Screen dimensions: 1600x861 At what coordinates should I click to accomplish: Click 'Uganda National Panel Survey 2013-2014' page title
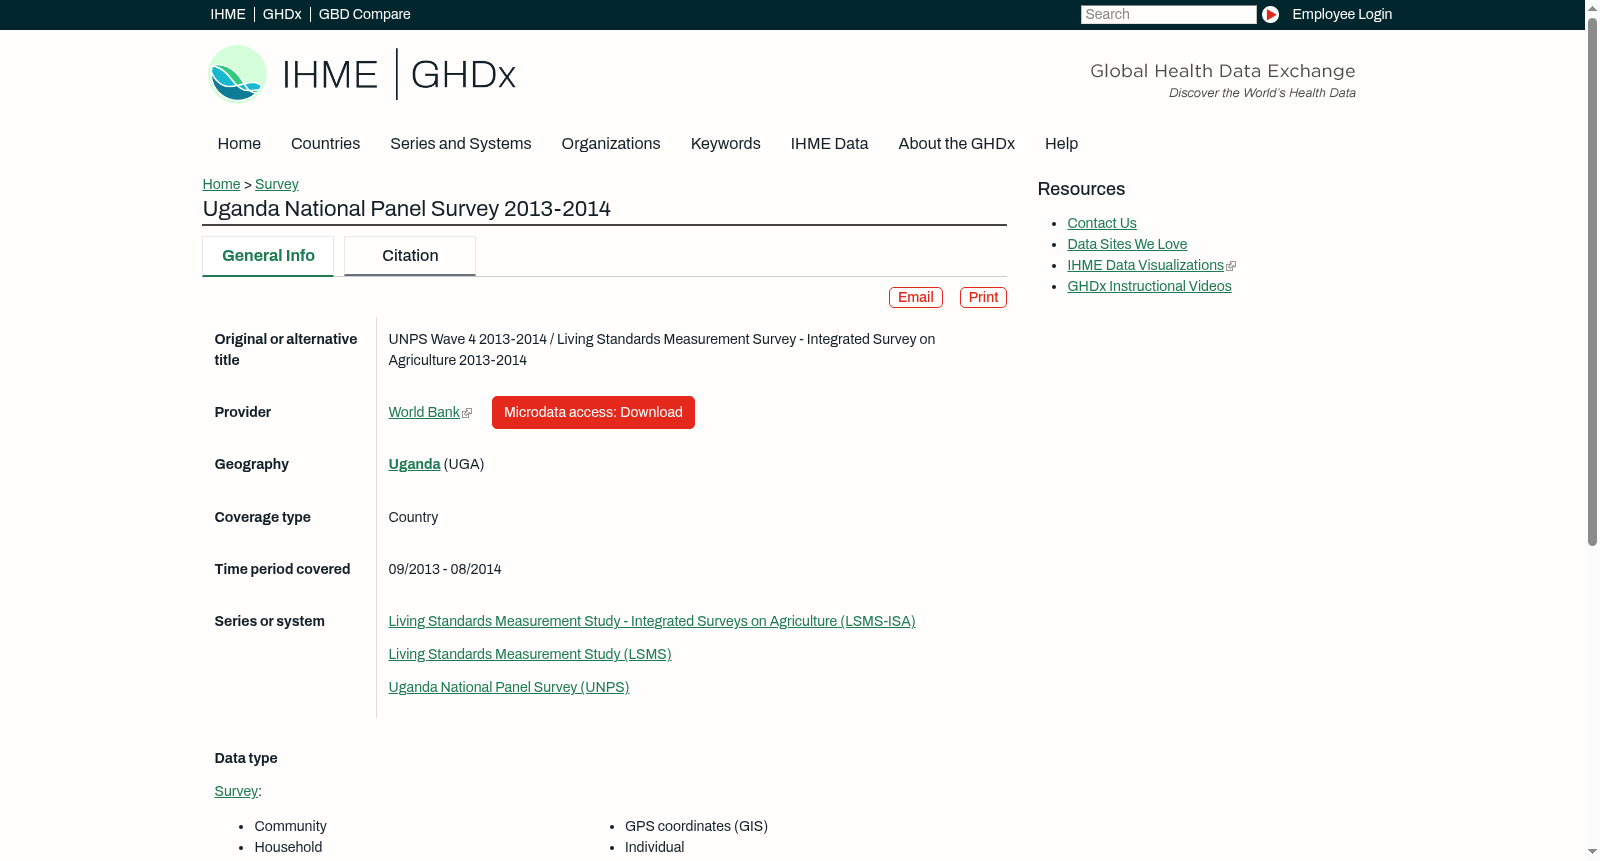point(406,209)
